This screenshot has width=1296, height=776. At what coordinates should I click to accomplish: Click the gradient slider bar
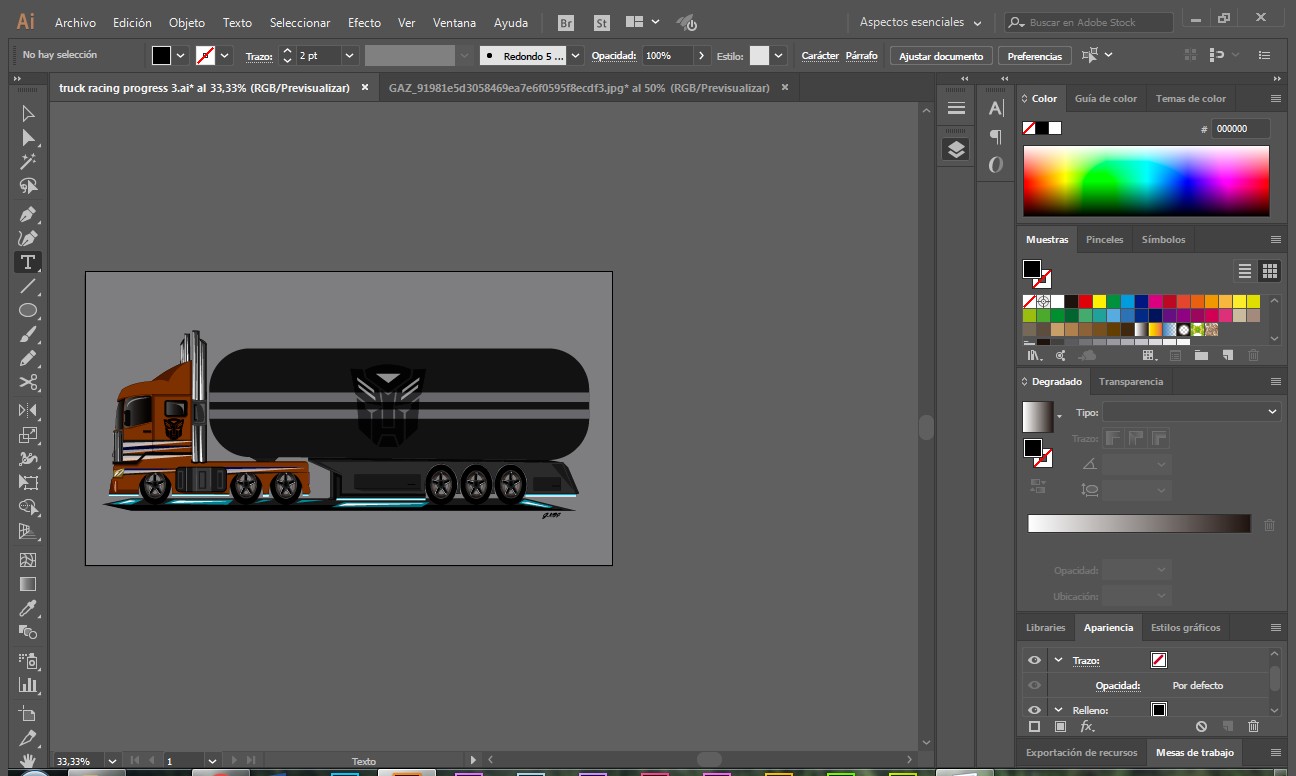click(x=1139, y=524)
